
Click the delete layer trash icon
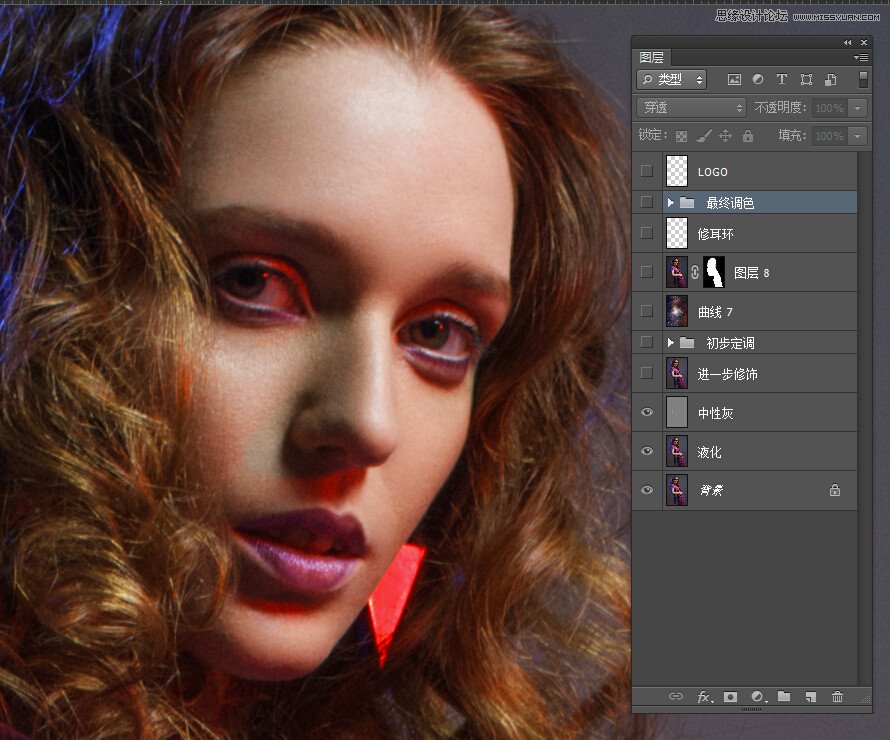pyautogui.click(x=838, y=697)
